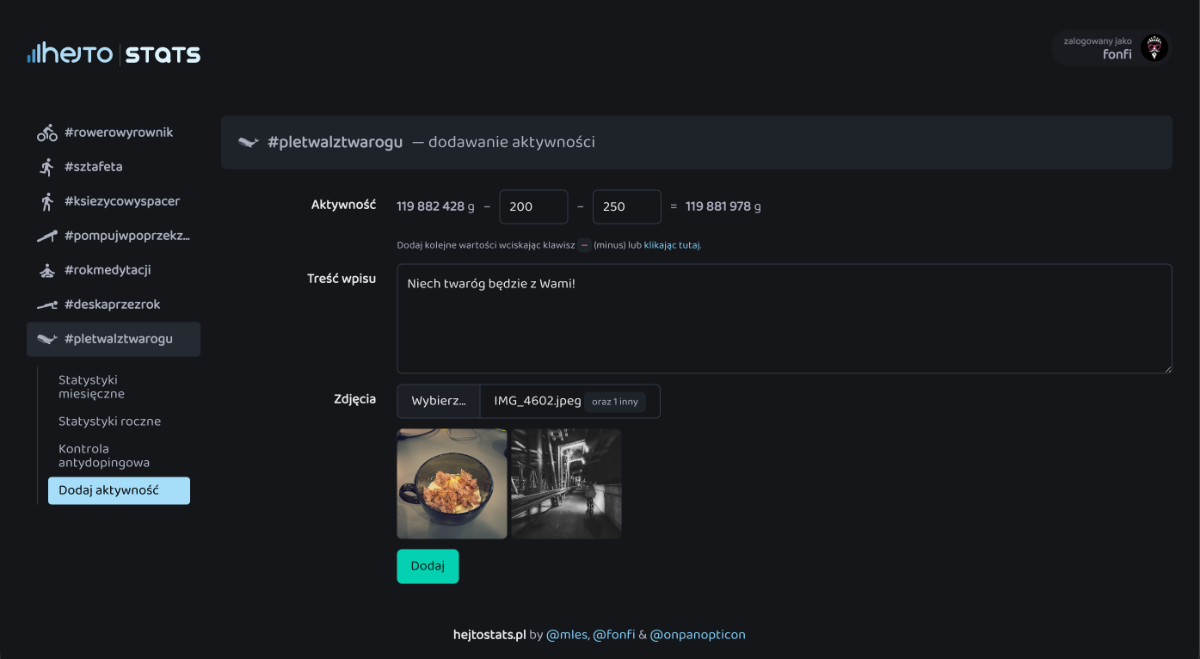Click the push-up icon beside #pompujwpoprzekz
Screen dimensions: 1200x659
47,236
